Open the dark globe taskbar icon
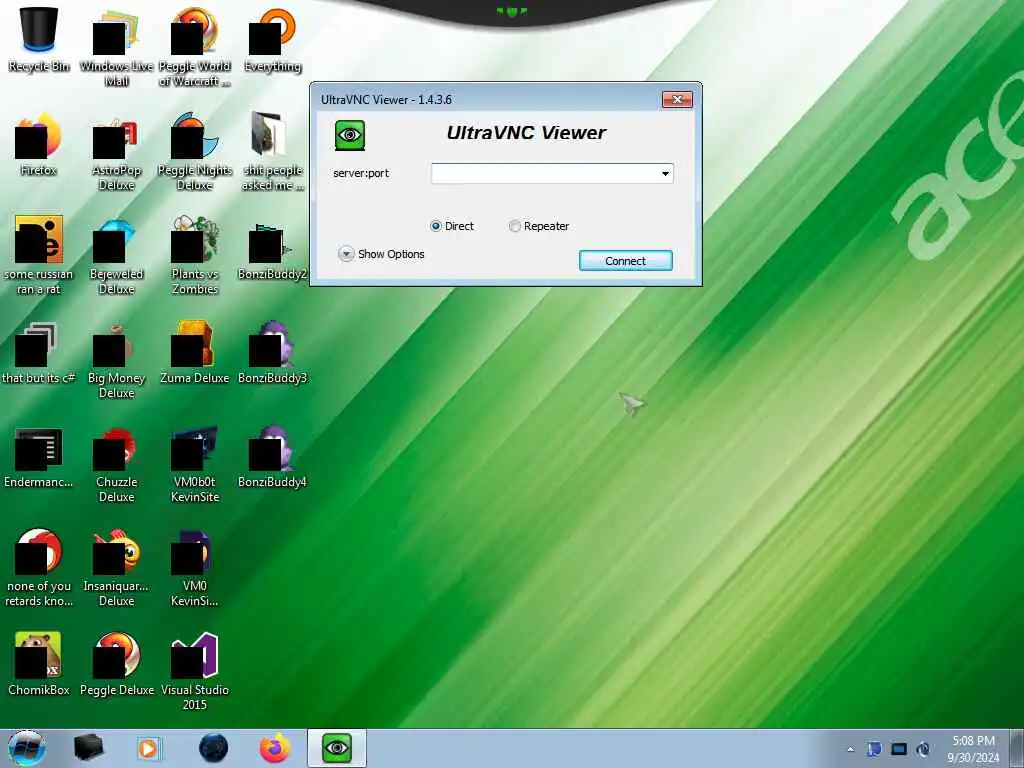This screenshot has width=1024, height=768. [x=213, y=748]
